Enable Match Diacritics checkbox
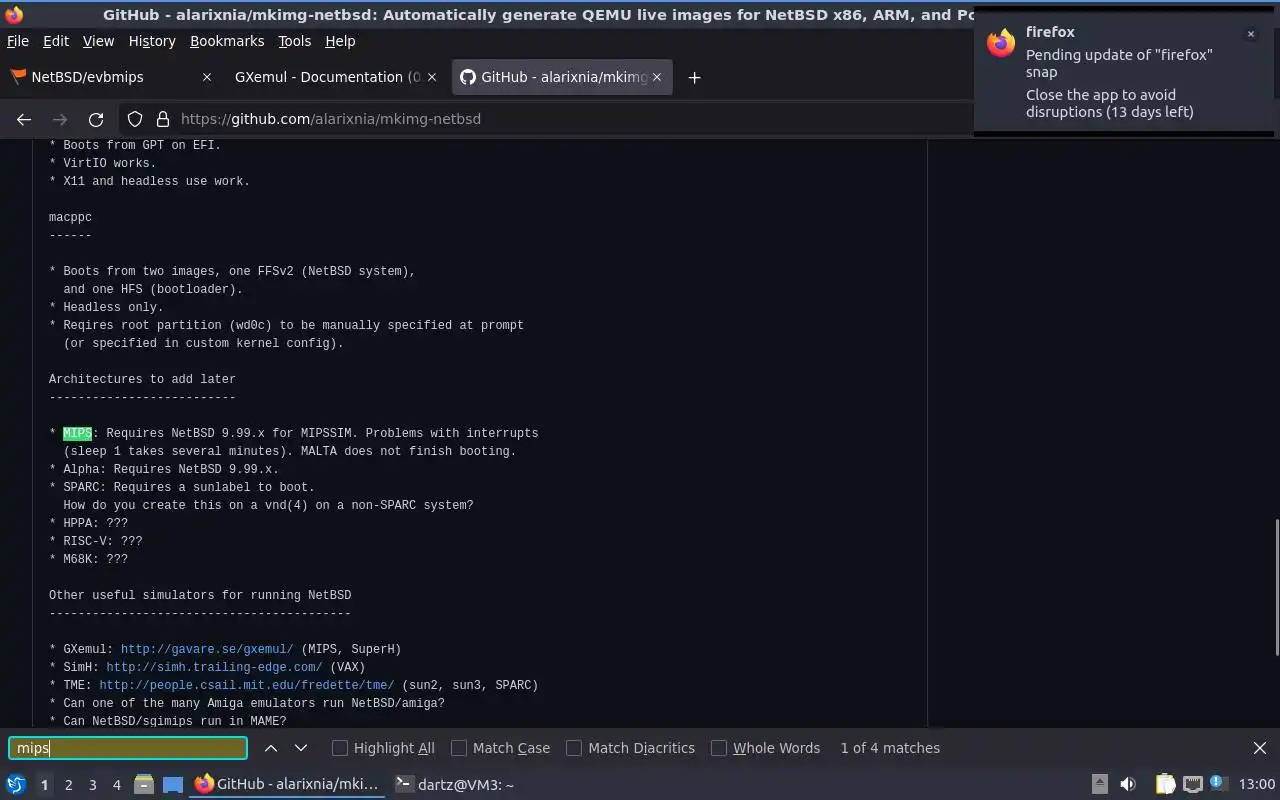The width and height of the screenshot is (1280, 800). 574,748
